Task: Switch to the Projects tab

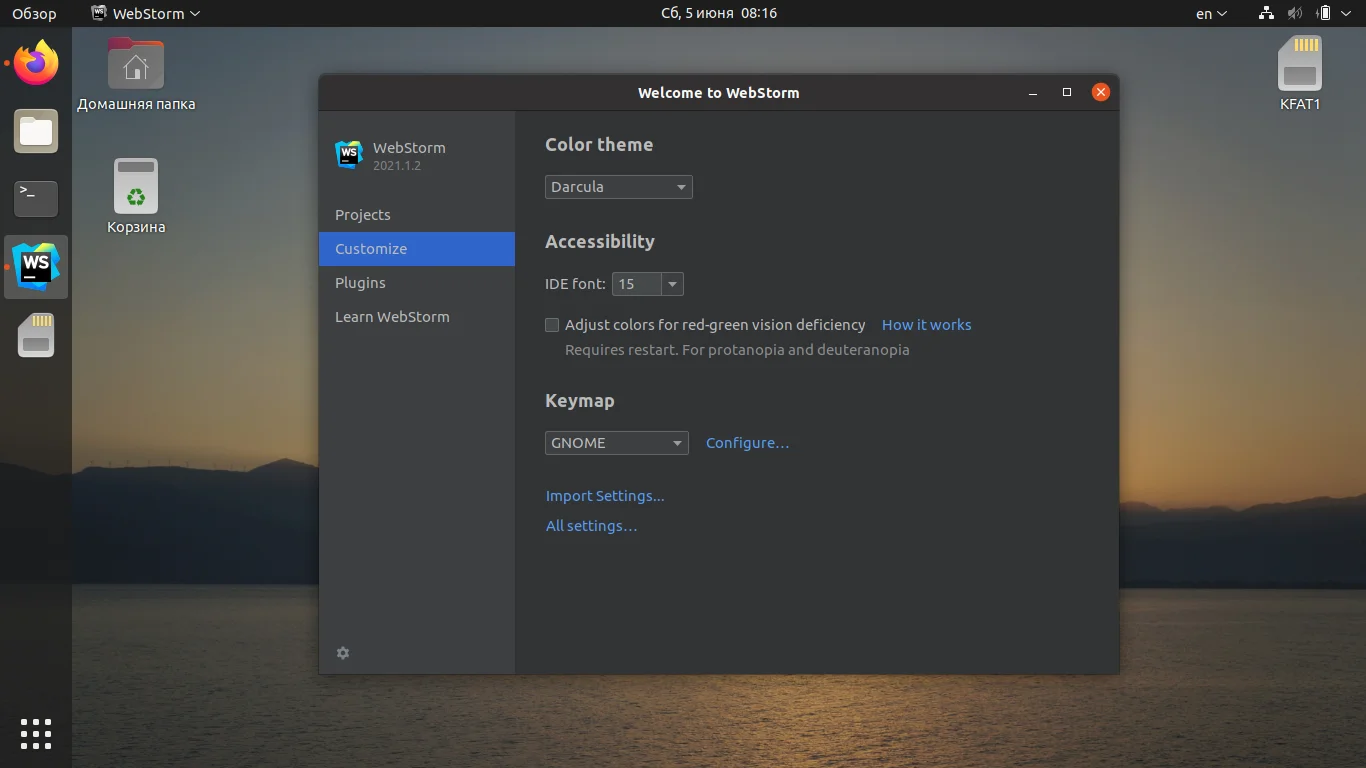Action: pos(417,215)
